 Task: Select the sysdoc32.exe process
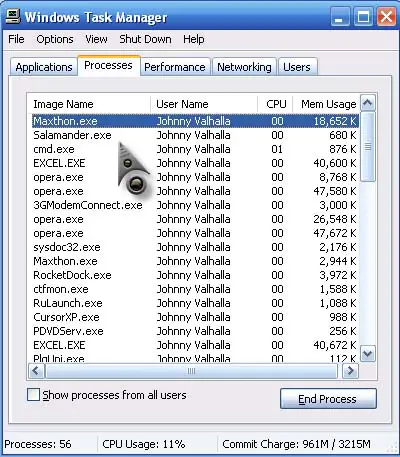(x=195, y=247)
